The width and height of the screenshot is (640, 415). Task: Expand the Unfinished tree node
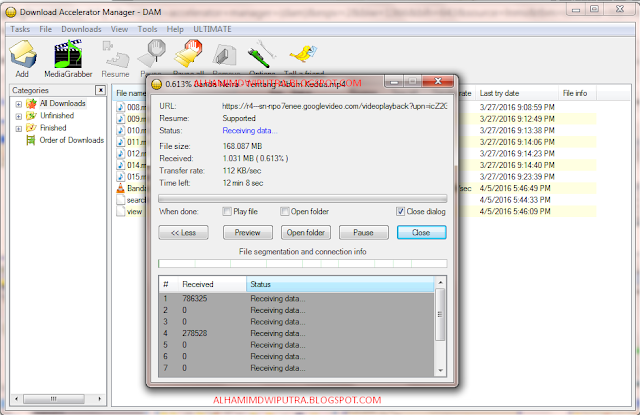(x=19, y=116)
